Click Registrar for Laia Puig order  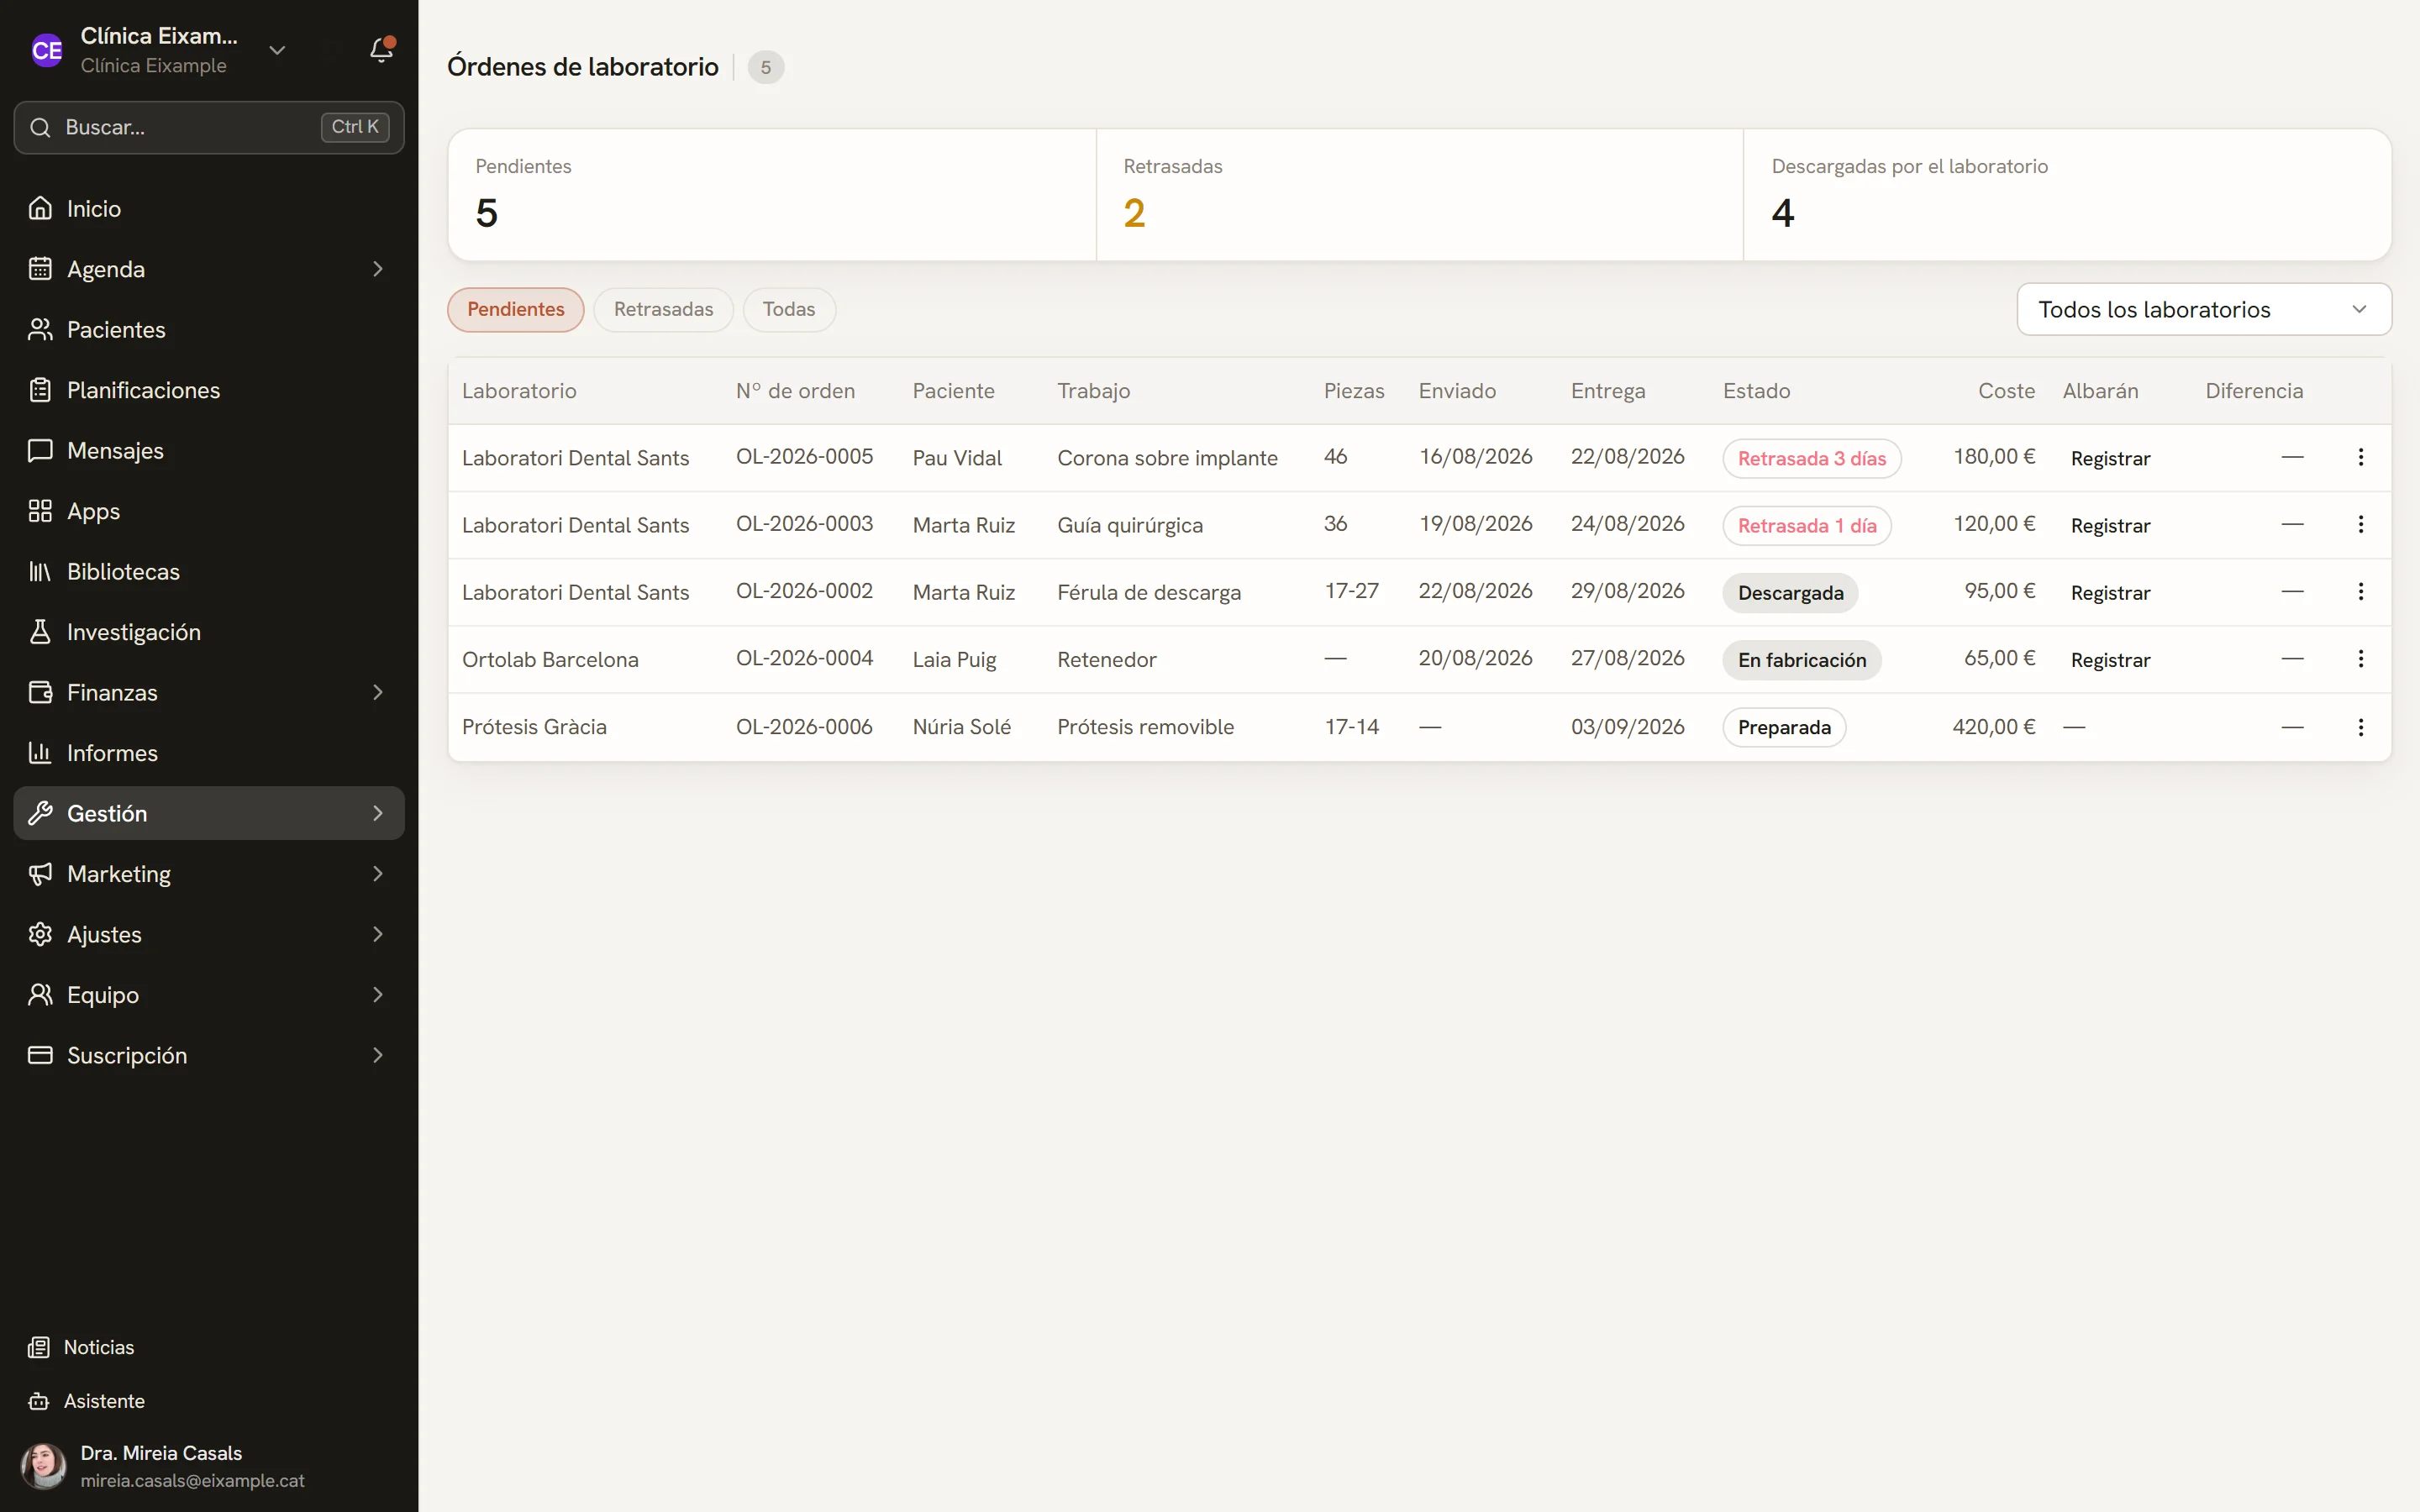(x=2110, y=659)
